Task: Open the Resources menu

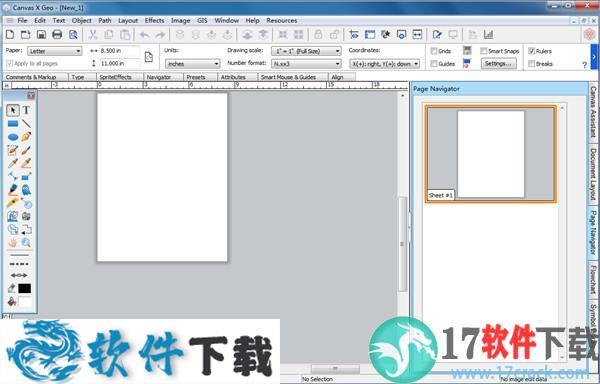Action: coord(282,21)
